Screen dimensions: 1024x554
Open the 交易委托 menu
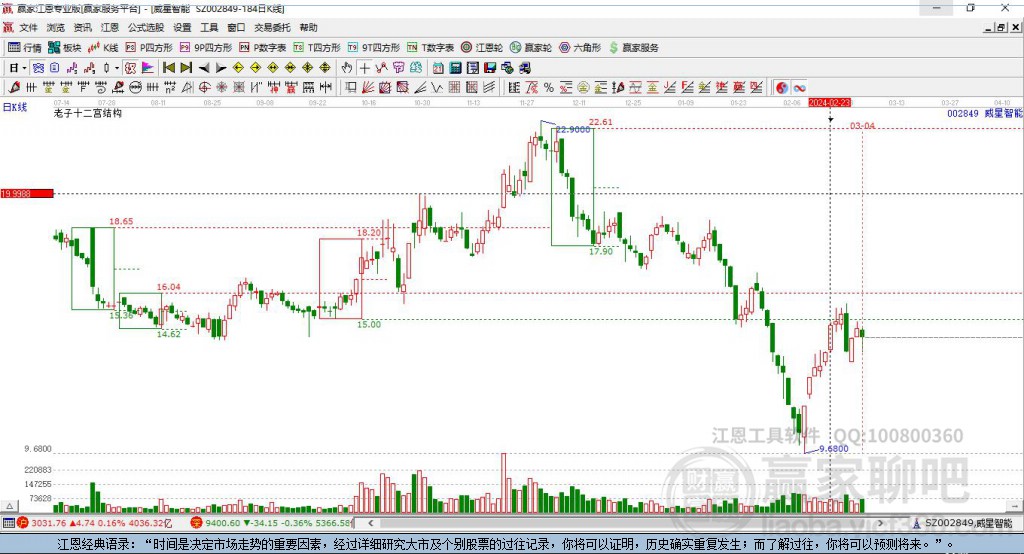272,27
